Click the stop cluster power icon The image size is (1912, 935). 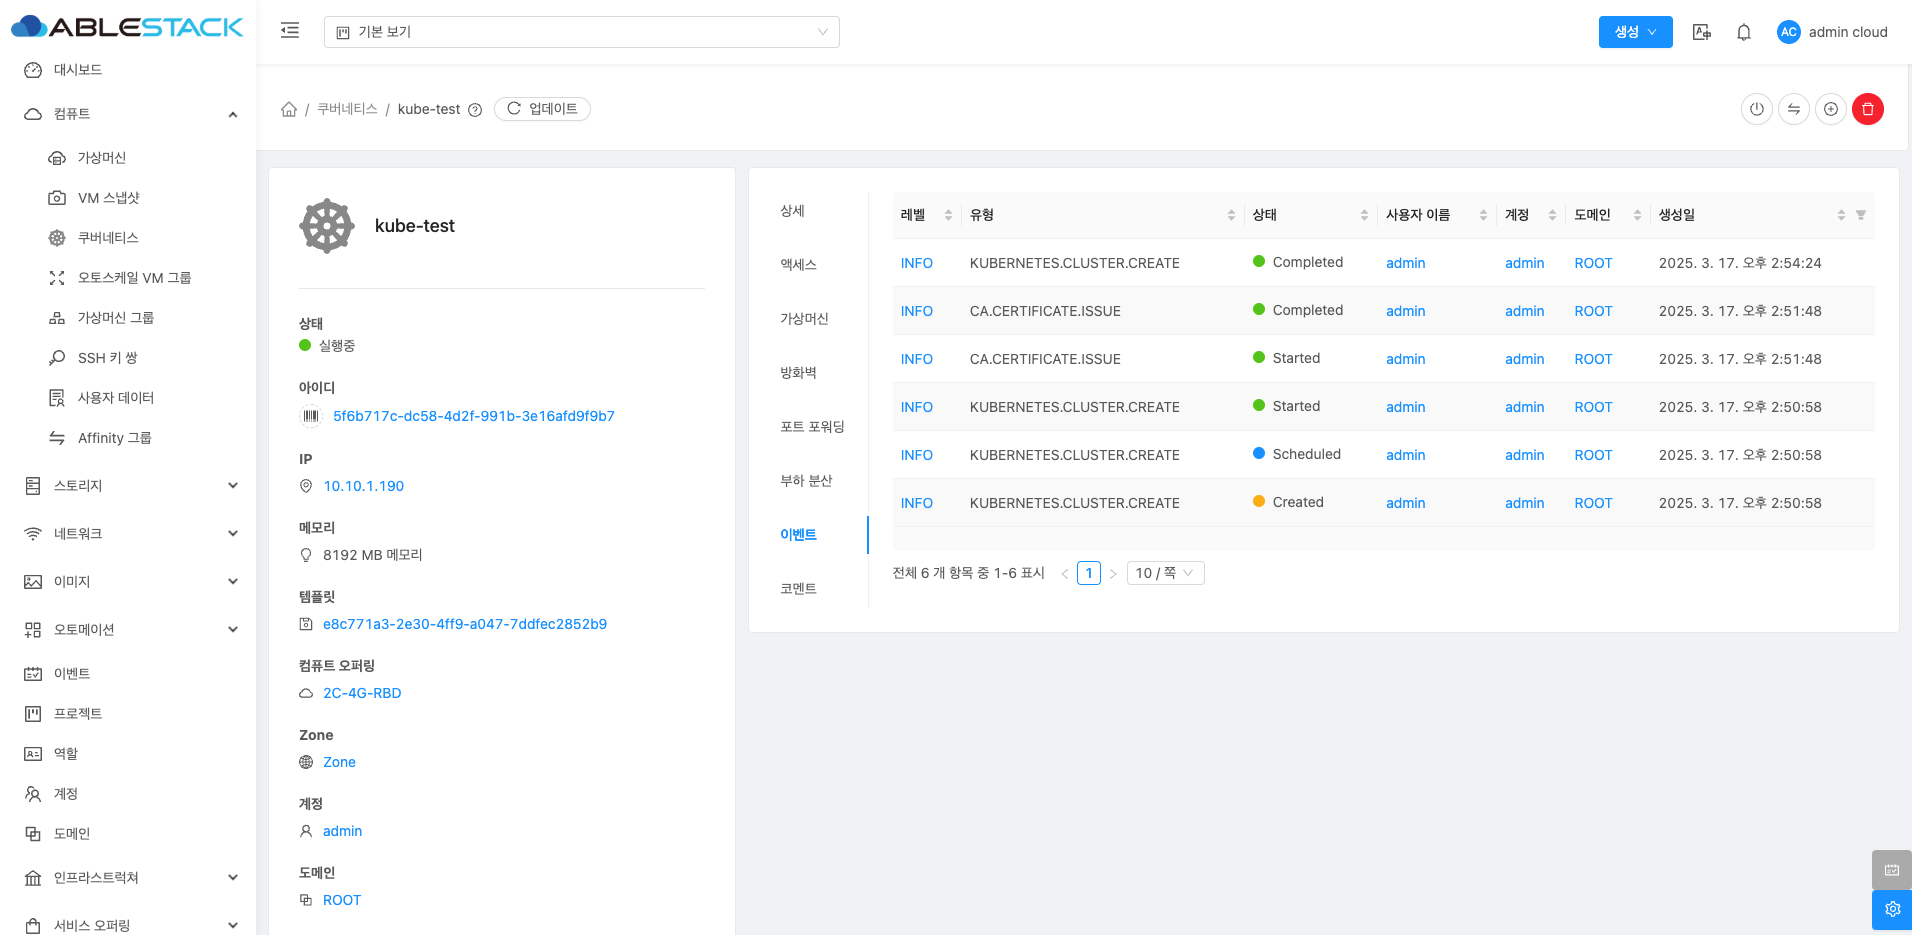(x=1756, y=109)
